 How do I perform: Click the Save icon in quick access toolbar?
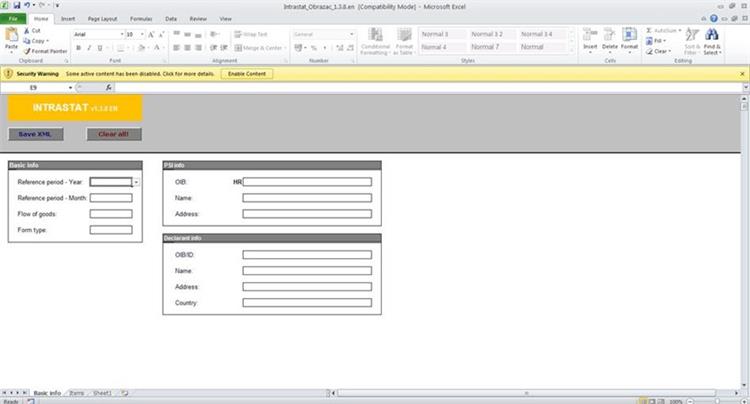(17, 5)
